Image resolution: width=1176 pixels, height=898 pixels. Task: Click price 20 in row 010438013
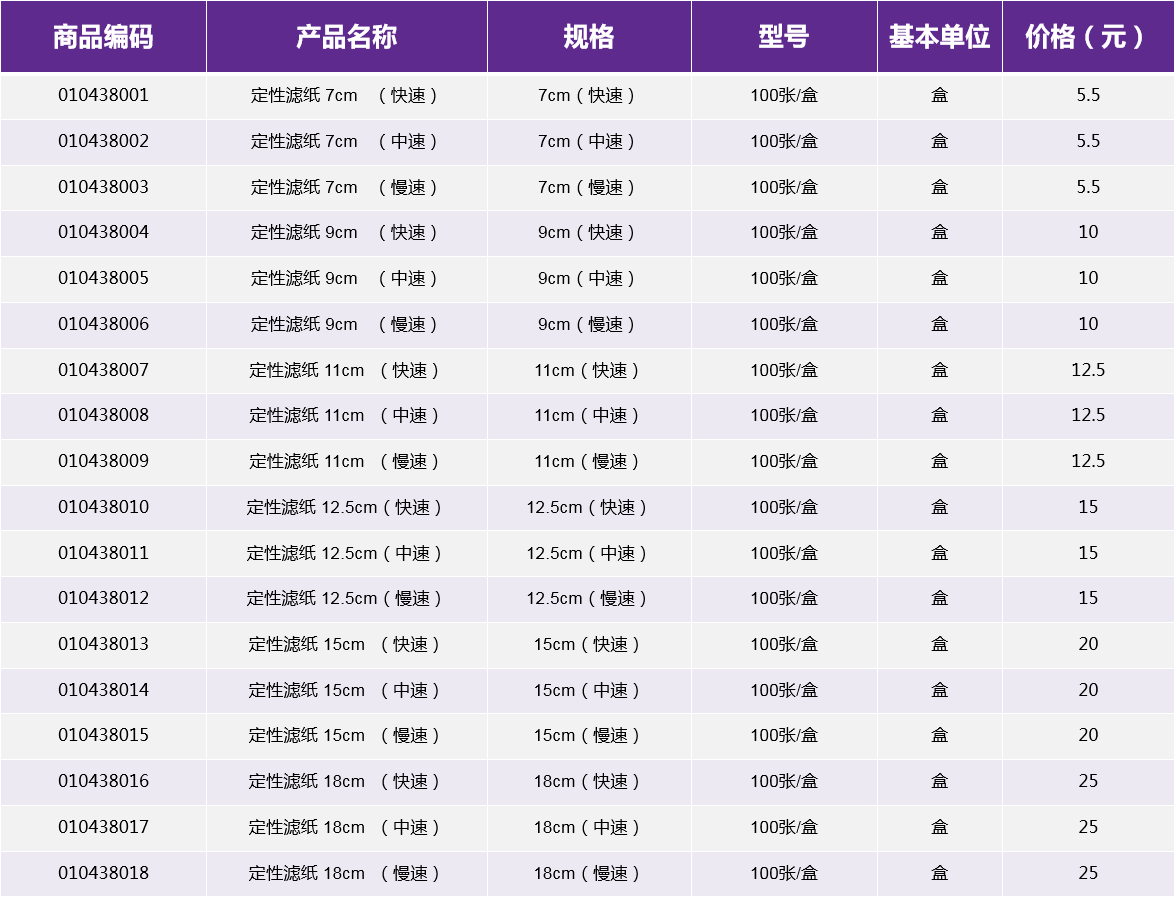tap(1088, 644)
